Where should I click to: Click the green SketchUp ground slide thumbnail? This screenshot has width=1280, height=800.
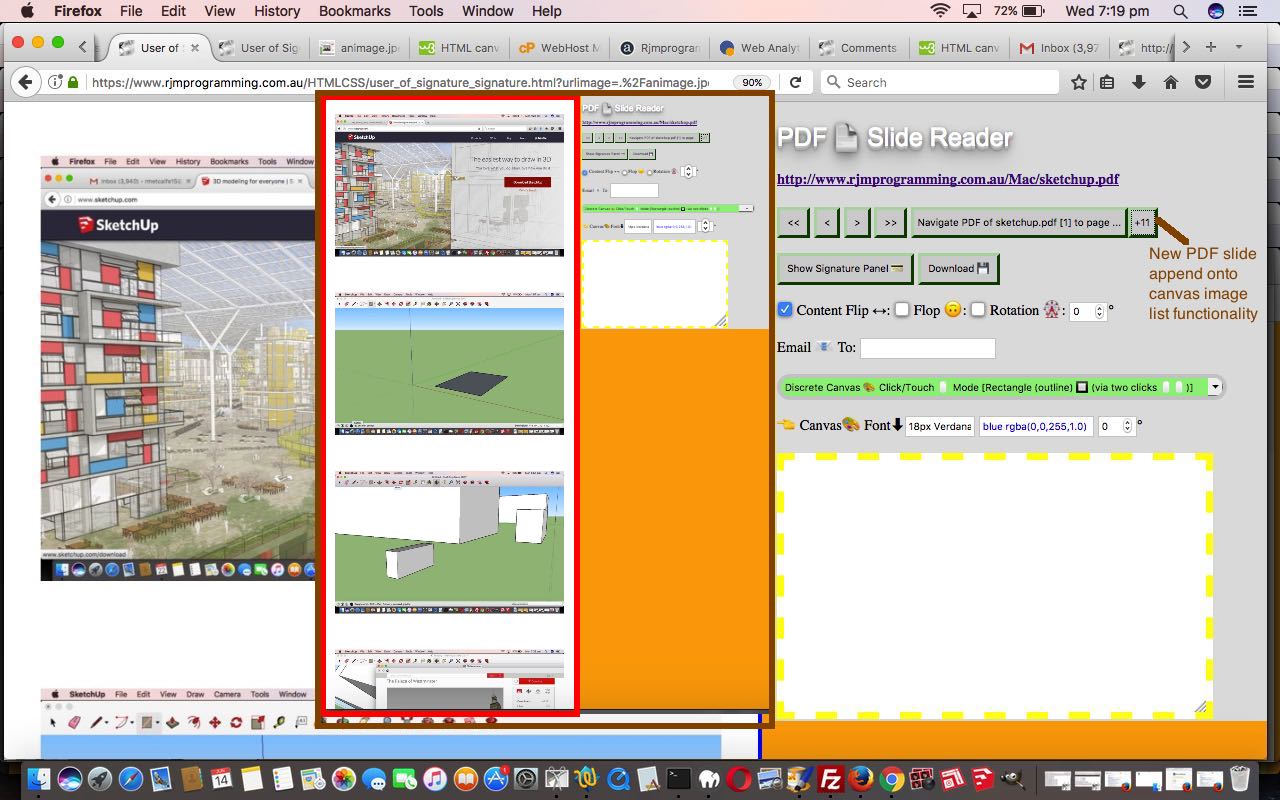click(449, 364)
